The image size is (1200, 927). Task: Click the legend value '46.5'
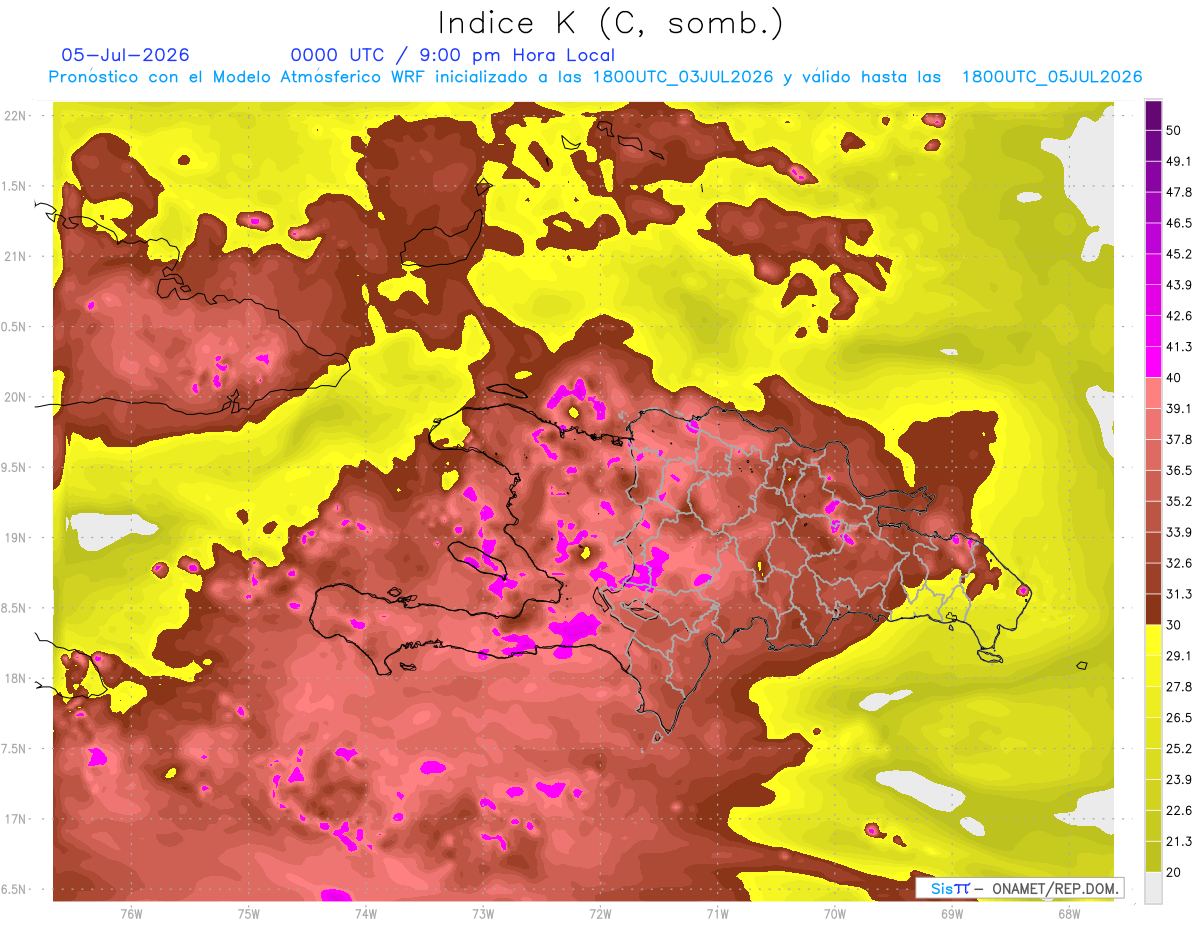1178,223
